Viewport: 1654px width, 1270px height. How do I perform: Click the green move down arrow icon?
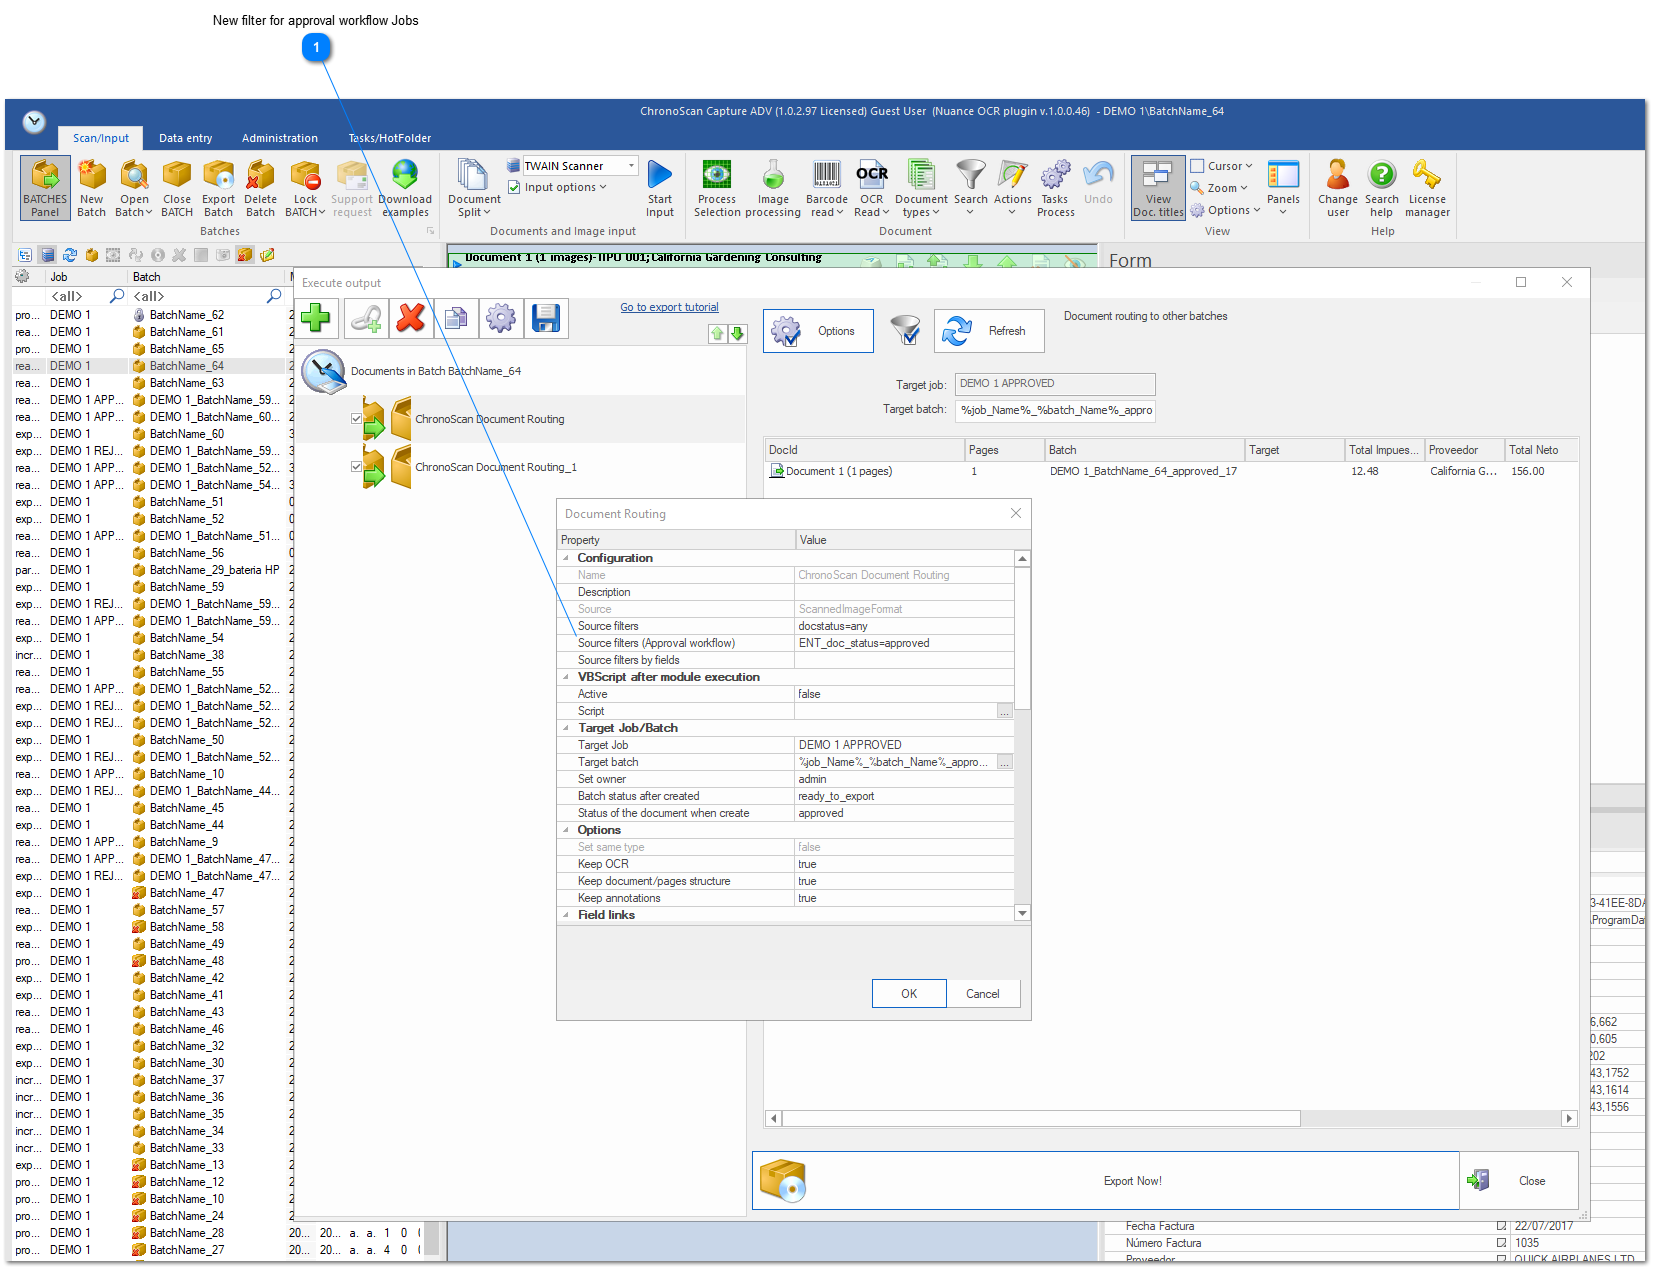point(737,334)
